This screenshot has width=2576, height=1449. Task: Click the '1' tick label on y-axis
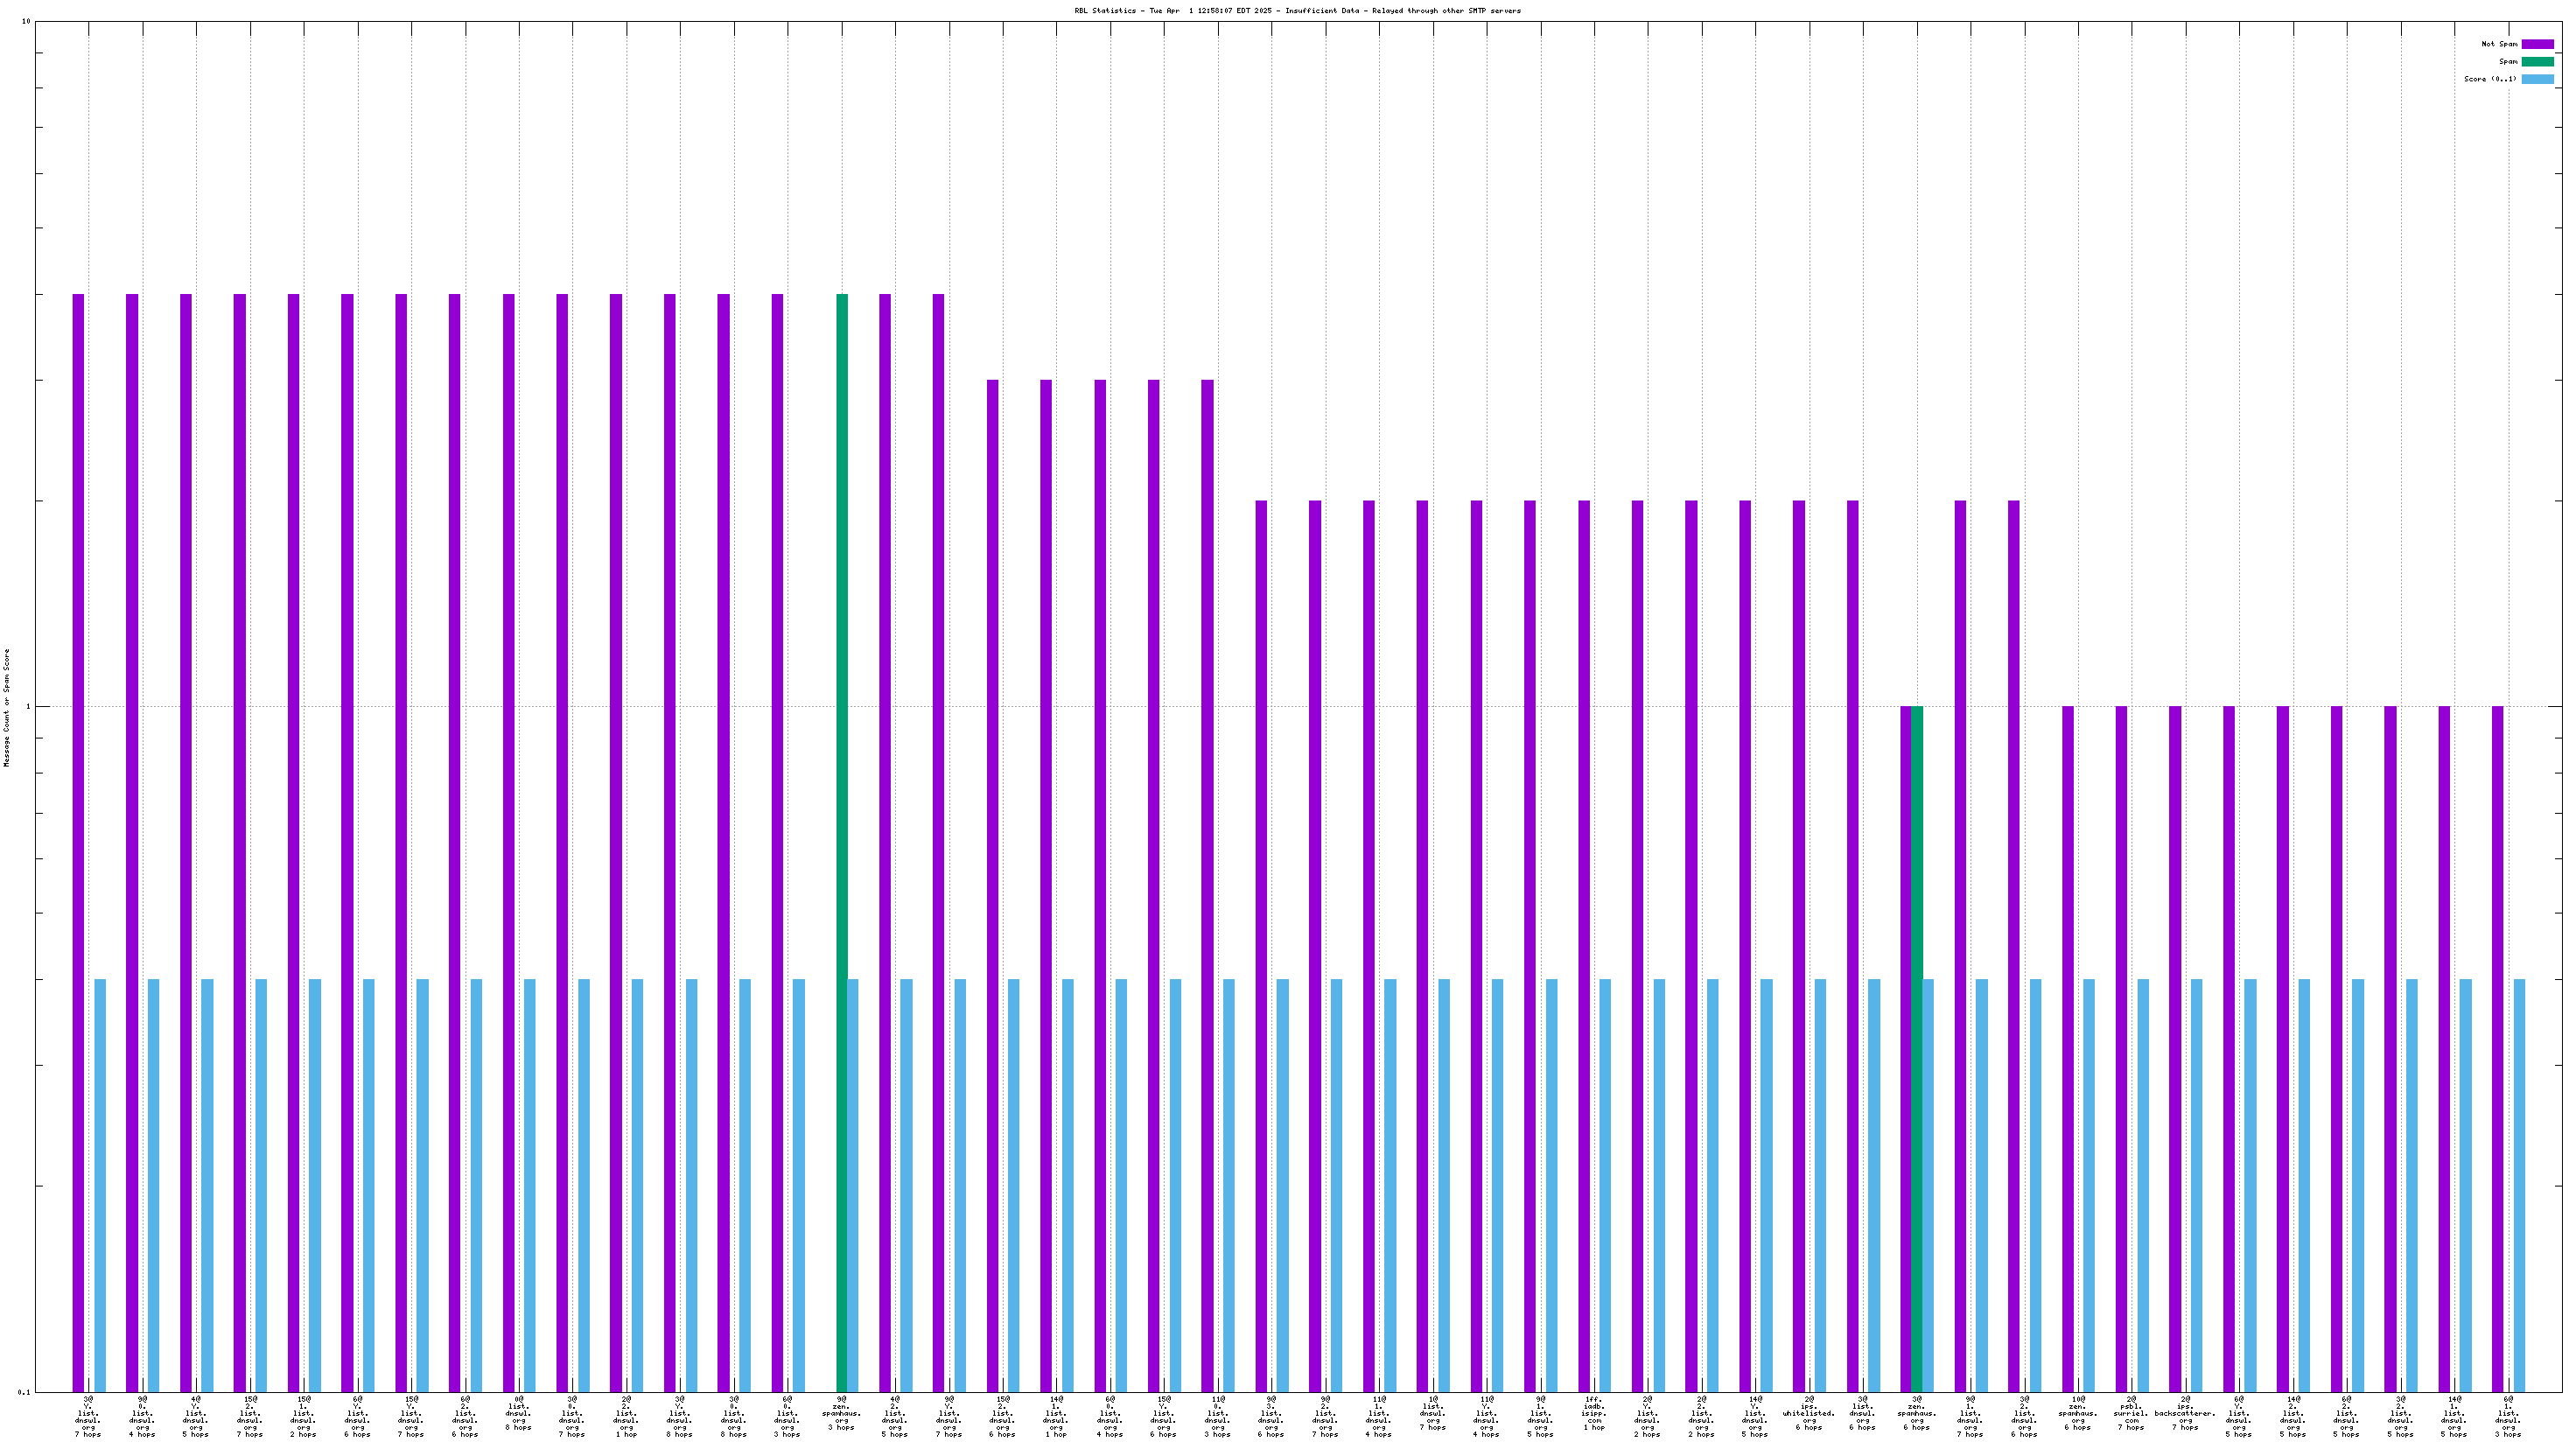click(28, 707)
